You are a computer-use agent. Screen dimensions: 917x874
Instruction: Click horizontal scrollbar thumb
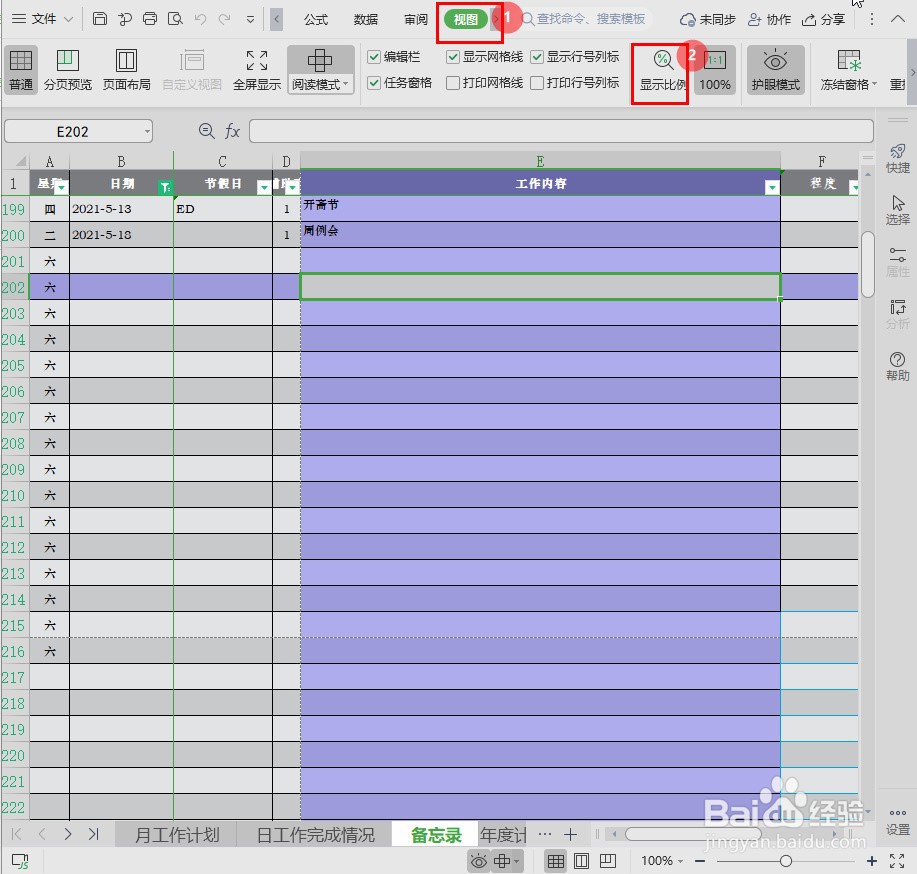pos(693,834)
